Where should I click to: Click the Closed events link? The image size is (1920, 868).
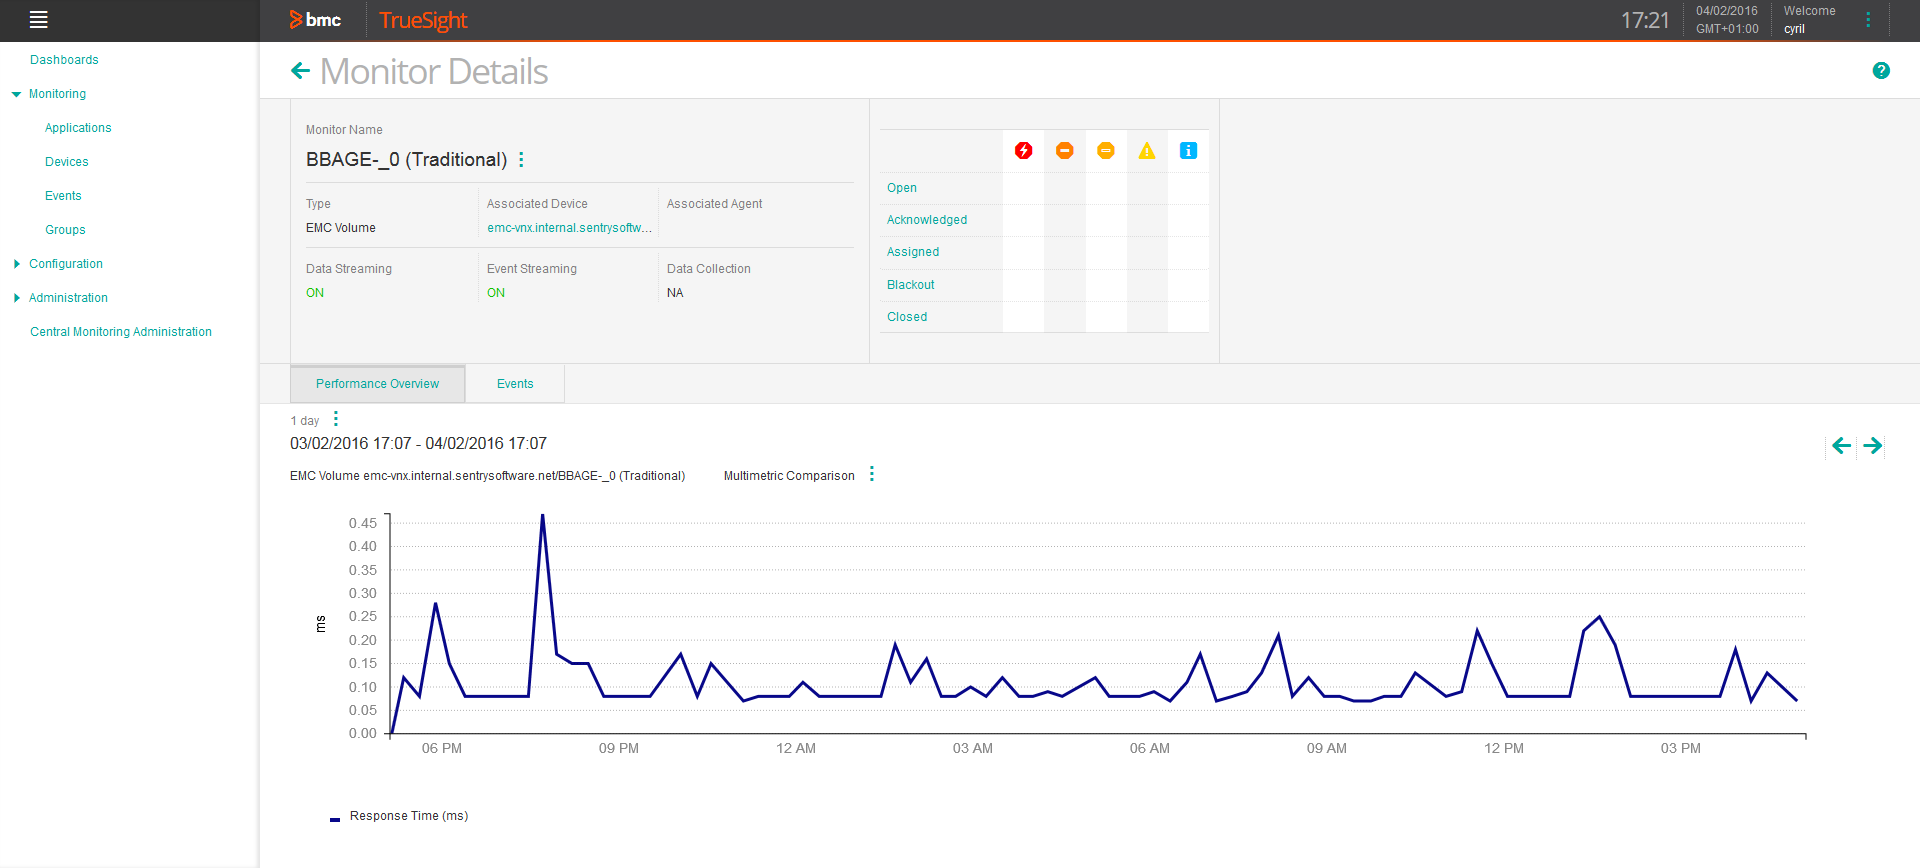(907, 317)
